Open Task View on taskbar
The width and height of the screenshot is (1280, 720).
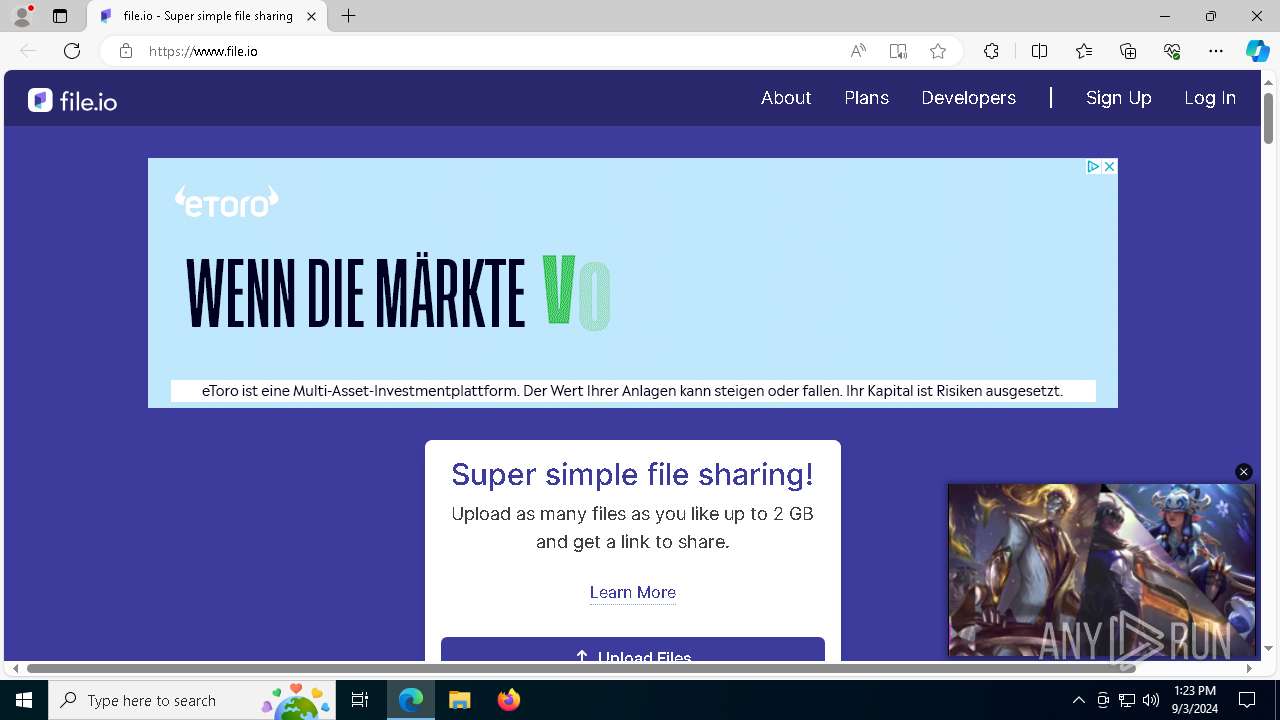pyautogui.click(x=360, y=700)
